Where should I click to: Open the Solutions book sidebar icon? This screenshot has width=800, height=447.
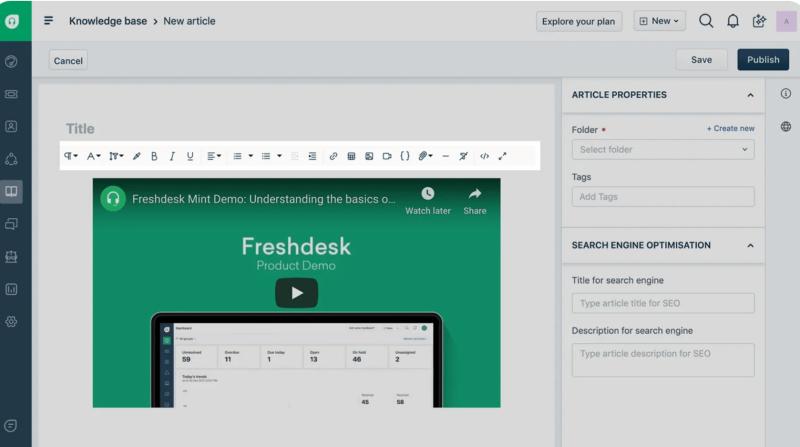pyautogui.click(x=11, y=191)
